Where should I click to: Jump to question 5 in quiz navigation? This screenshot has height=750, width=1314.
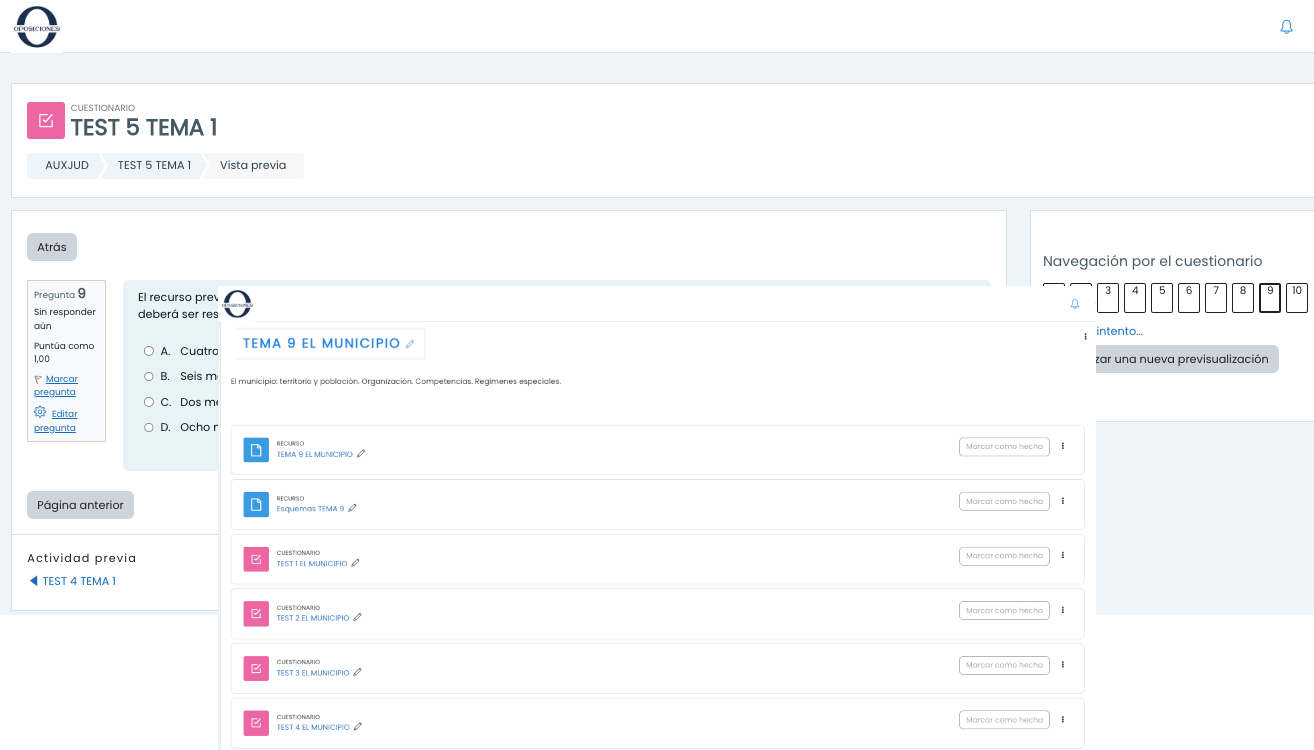coord(1162,297)
